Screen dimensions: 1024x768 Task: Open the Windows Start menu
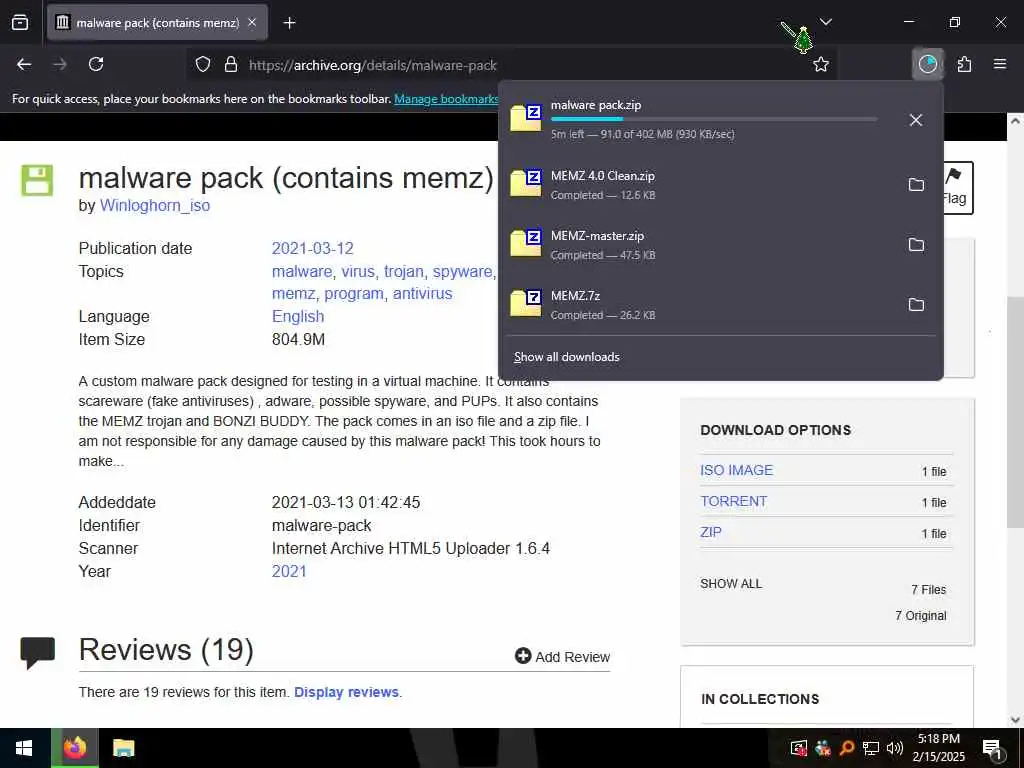(x=24, y=748)
